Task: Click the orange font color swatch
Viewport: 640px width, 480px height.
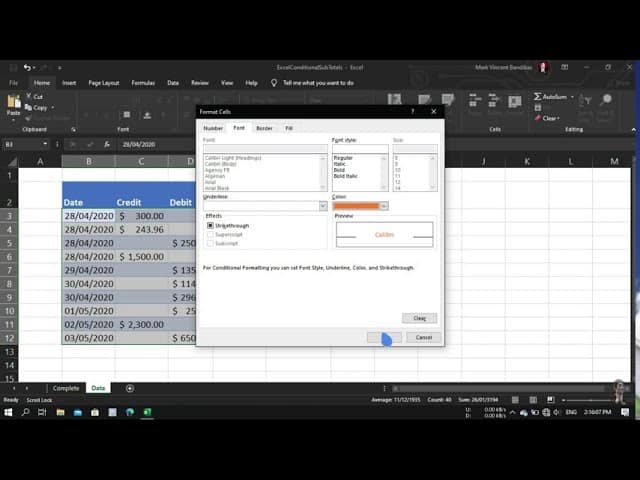Action: (355, 206)
